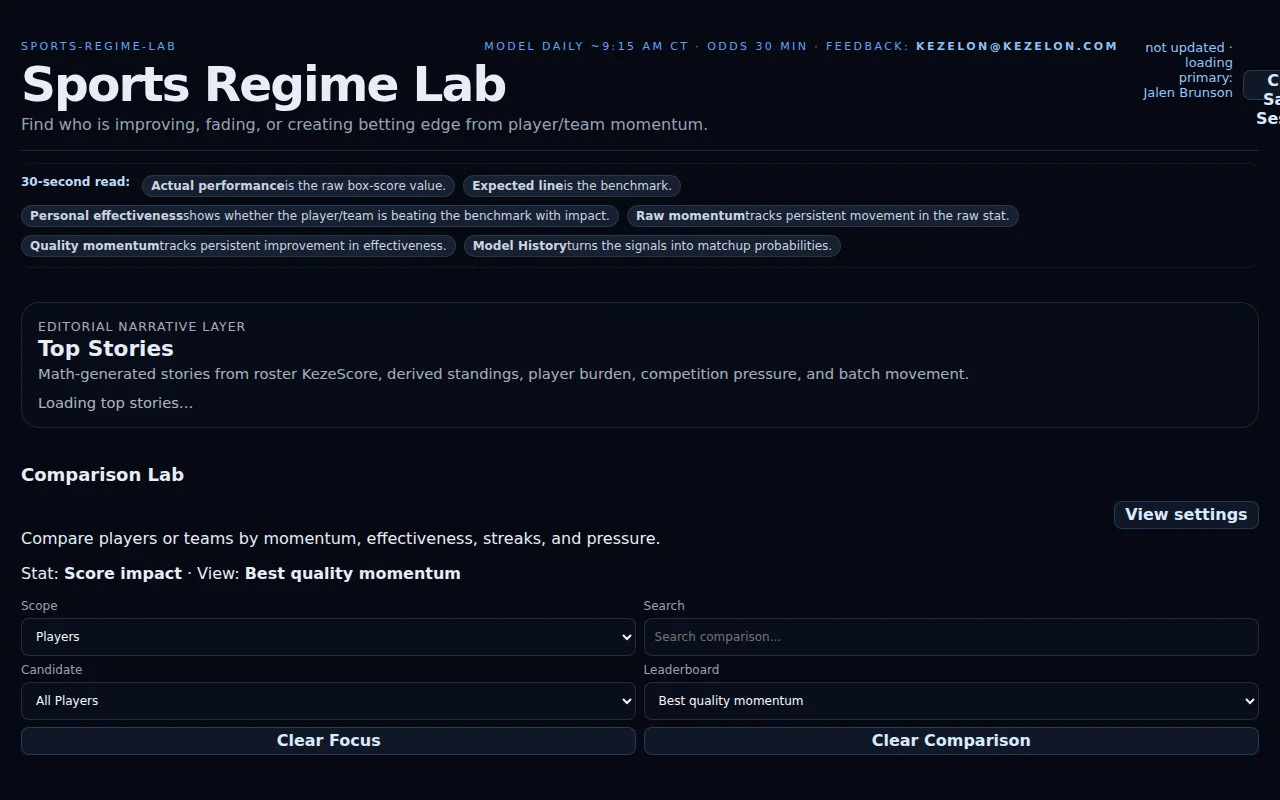Click the Top Stories heading

click(106, 348)
